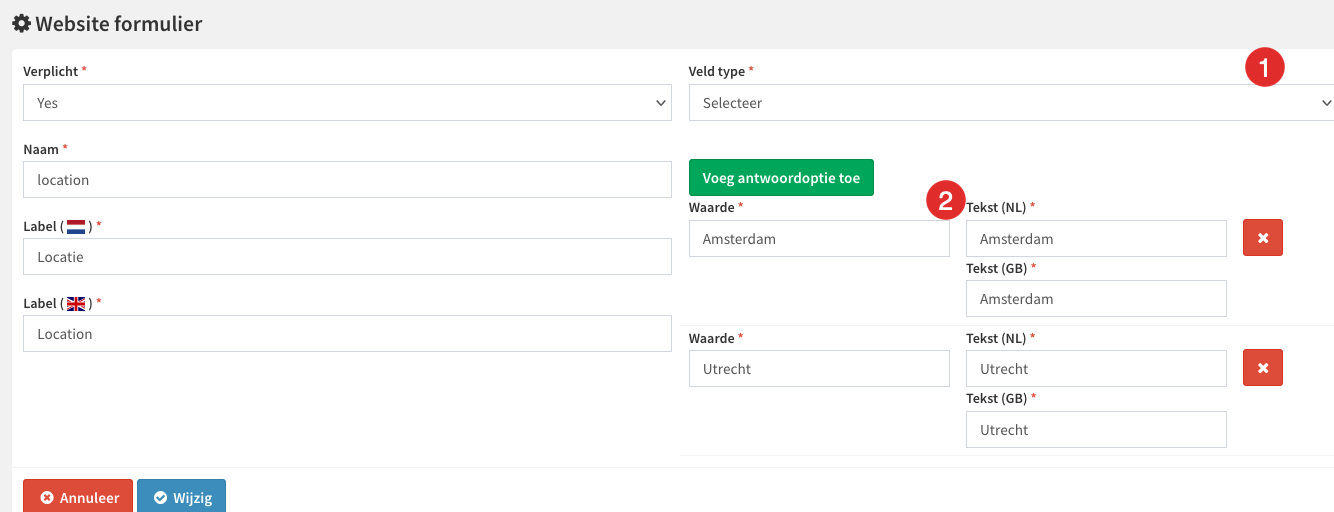Click the Dutch label field containing Locatie

click(x=347, y=257)
